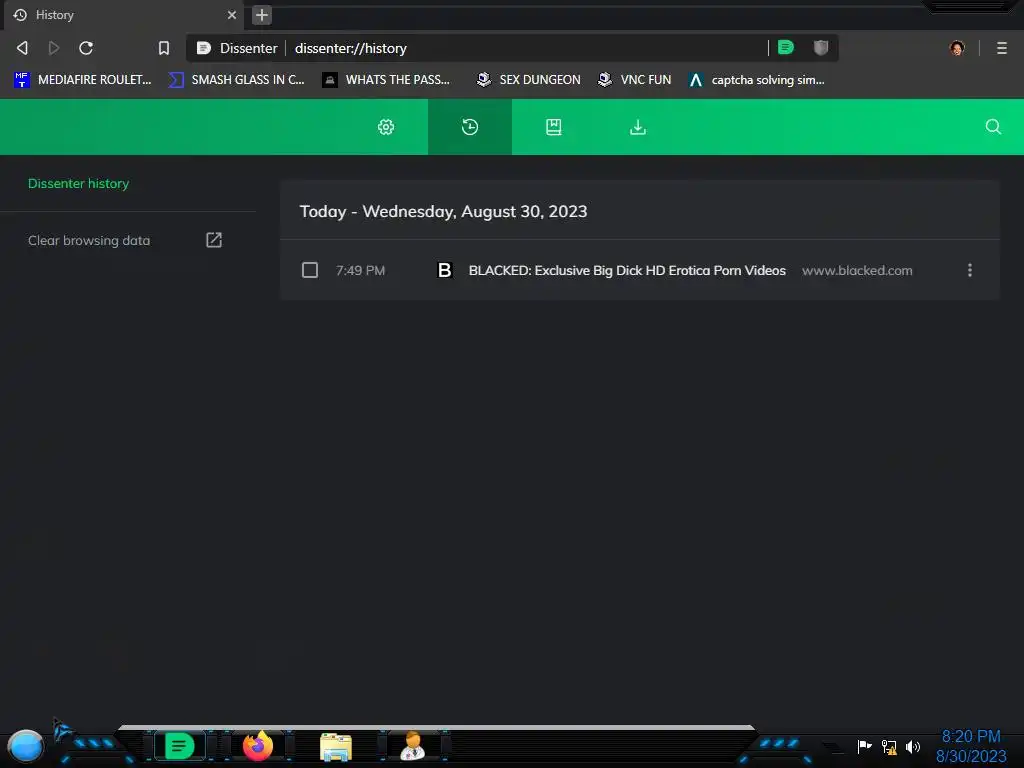
Task: Click the www.blacked.com domain text
Action: click(x=857, y=270)
